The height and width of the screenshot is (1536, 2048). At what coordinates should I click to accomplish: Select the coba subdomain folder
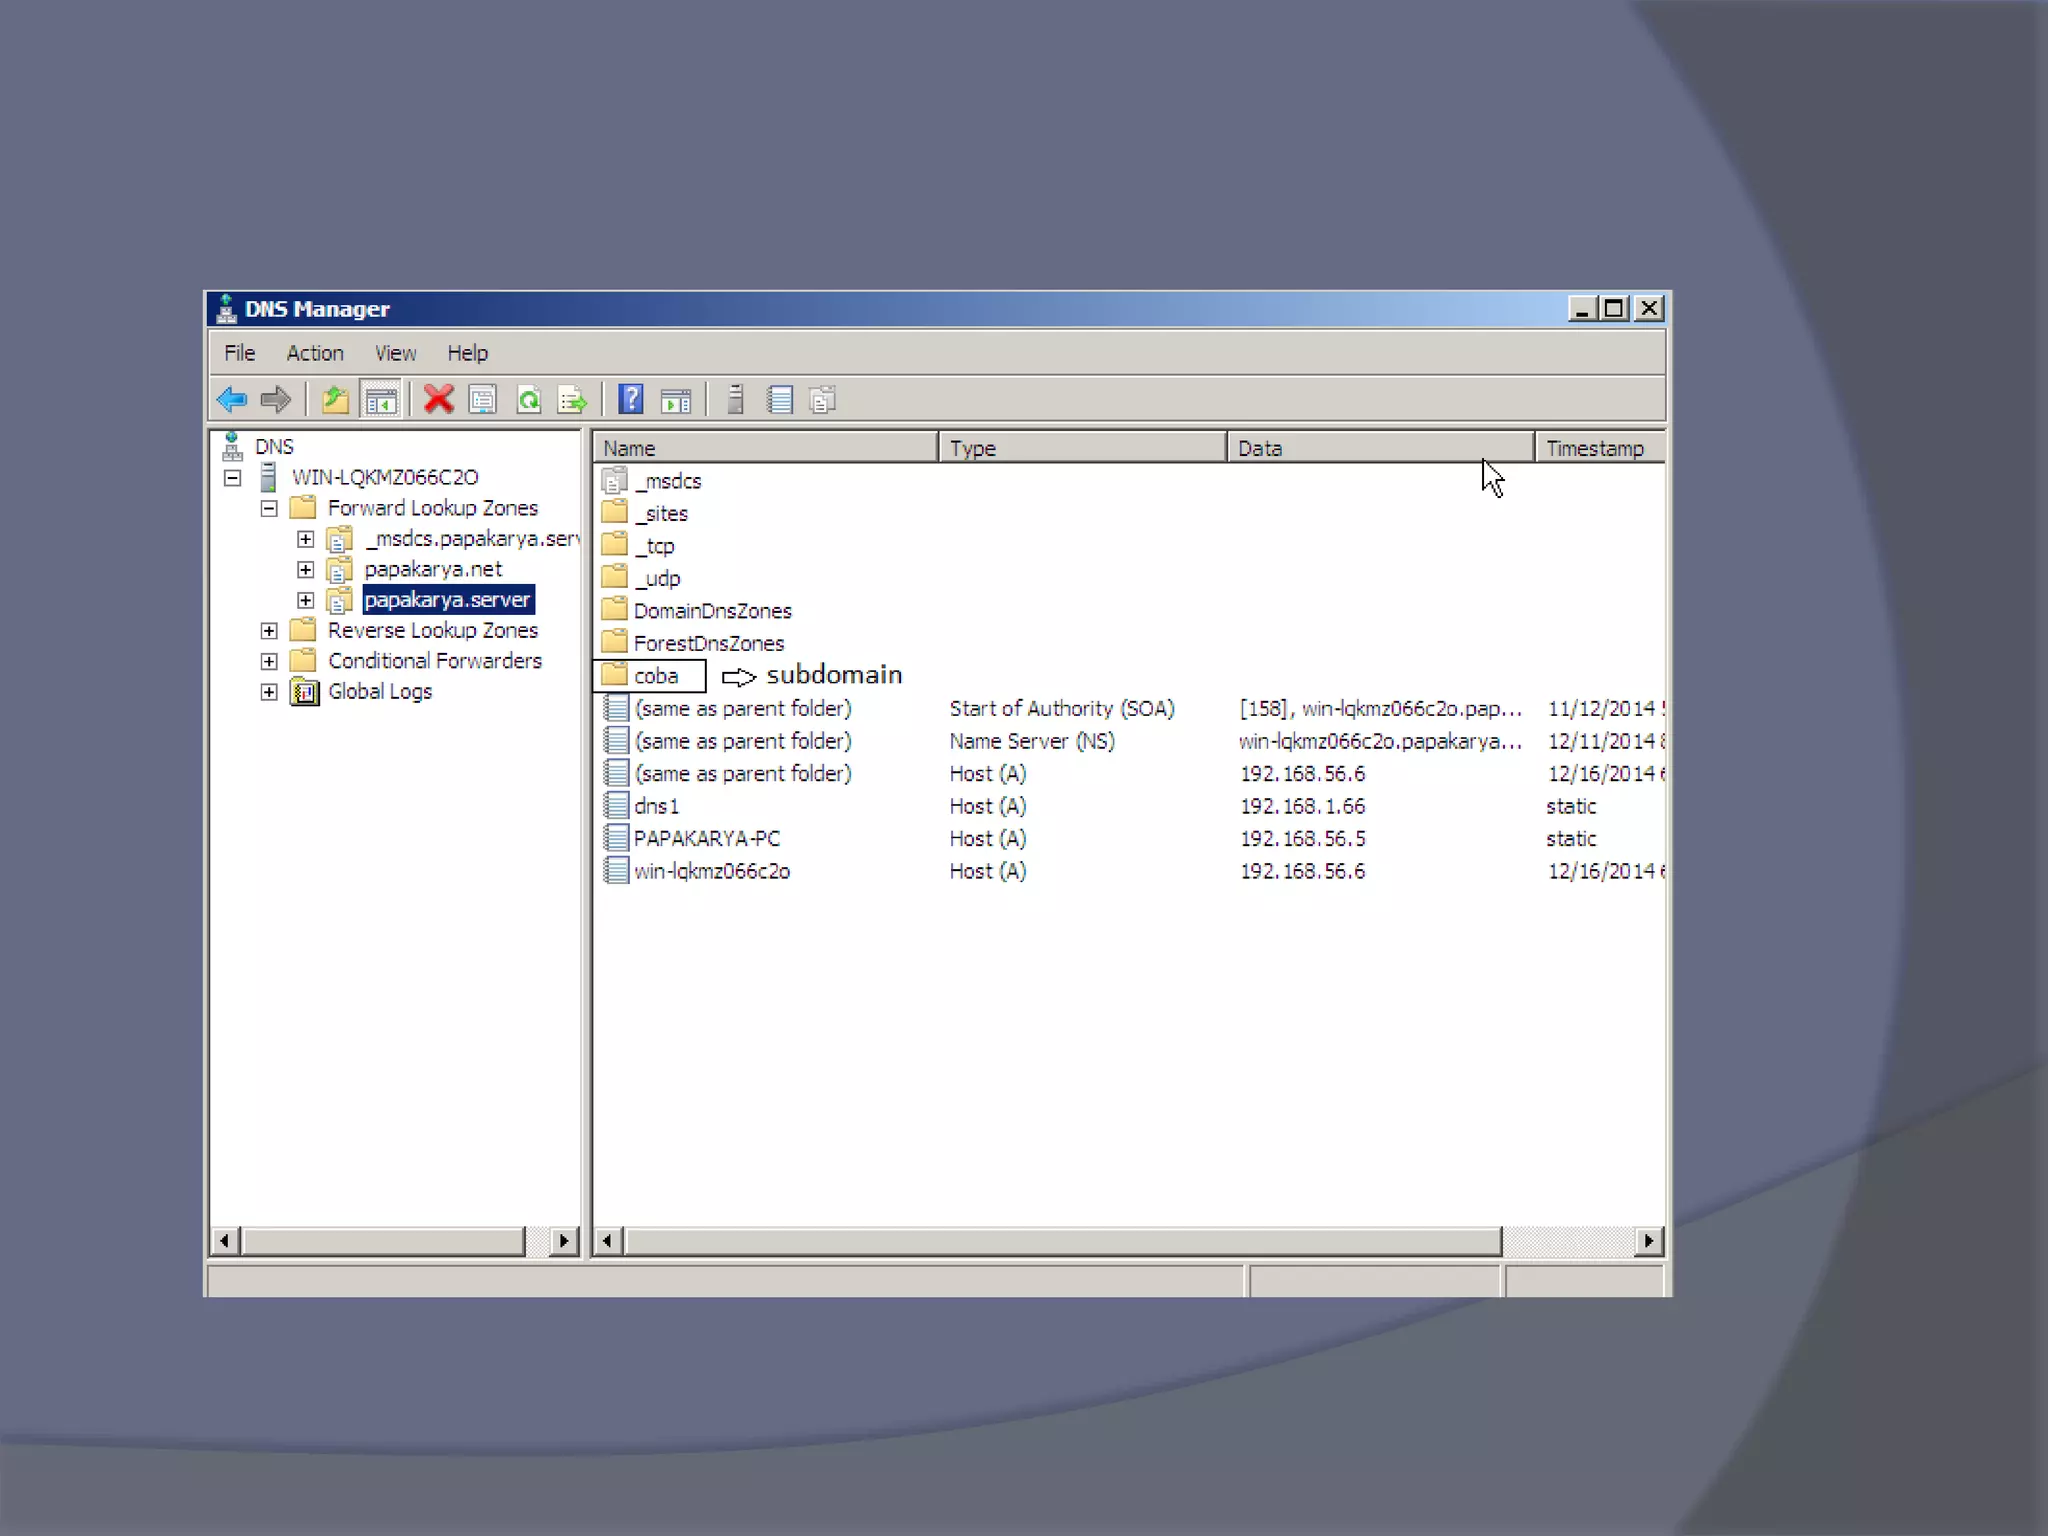click(655, 676)
